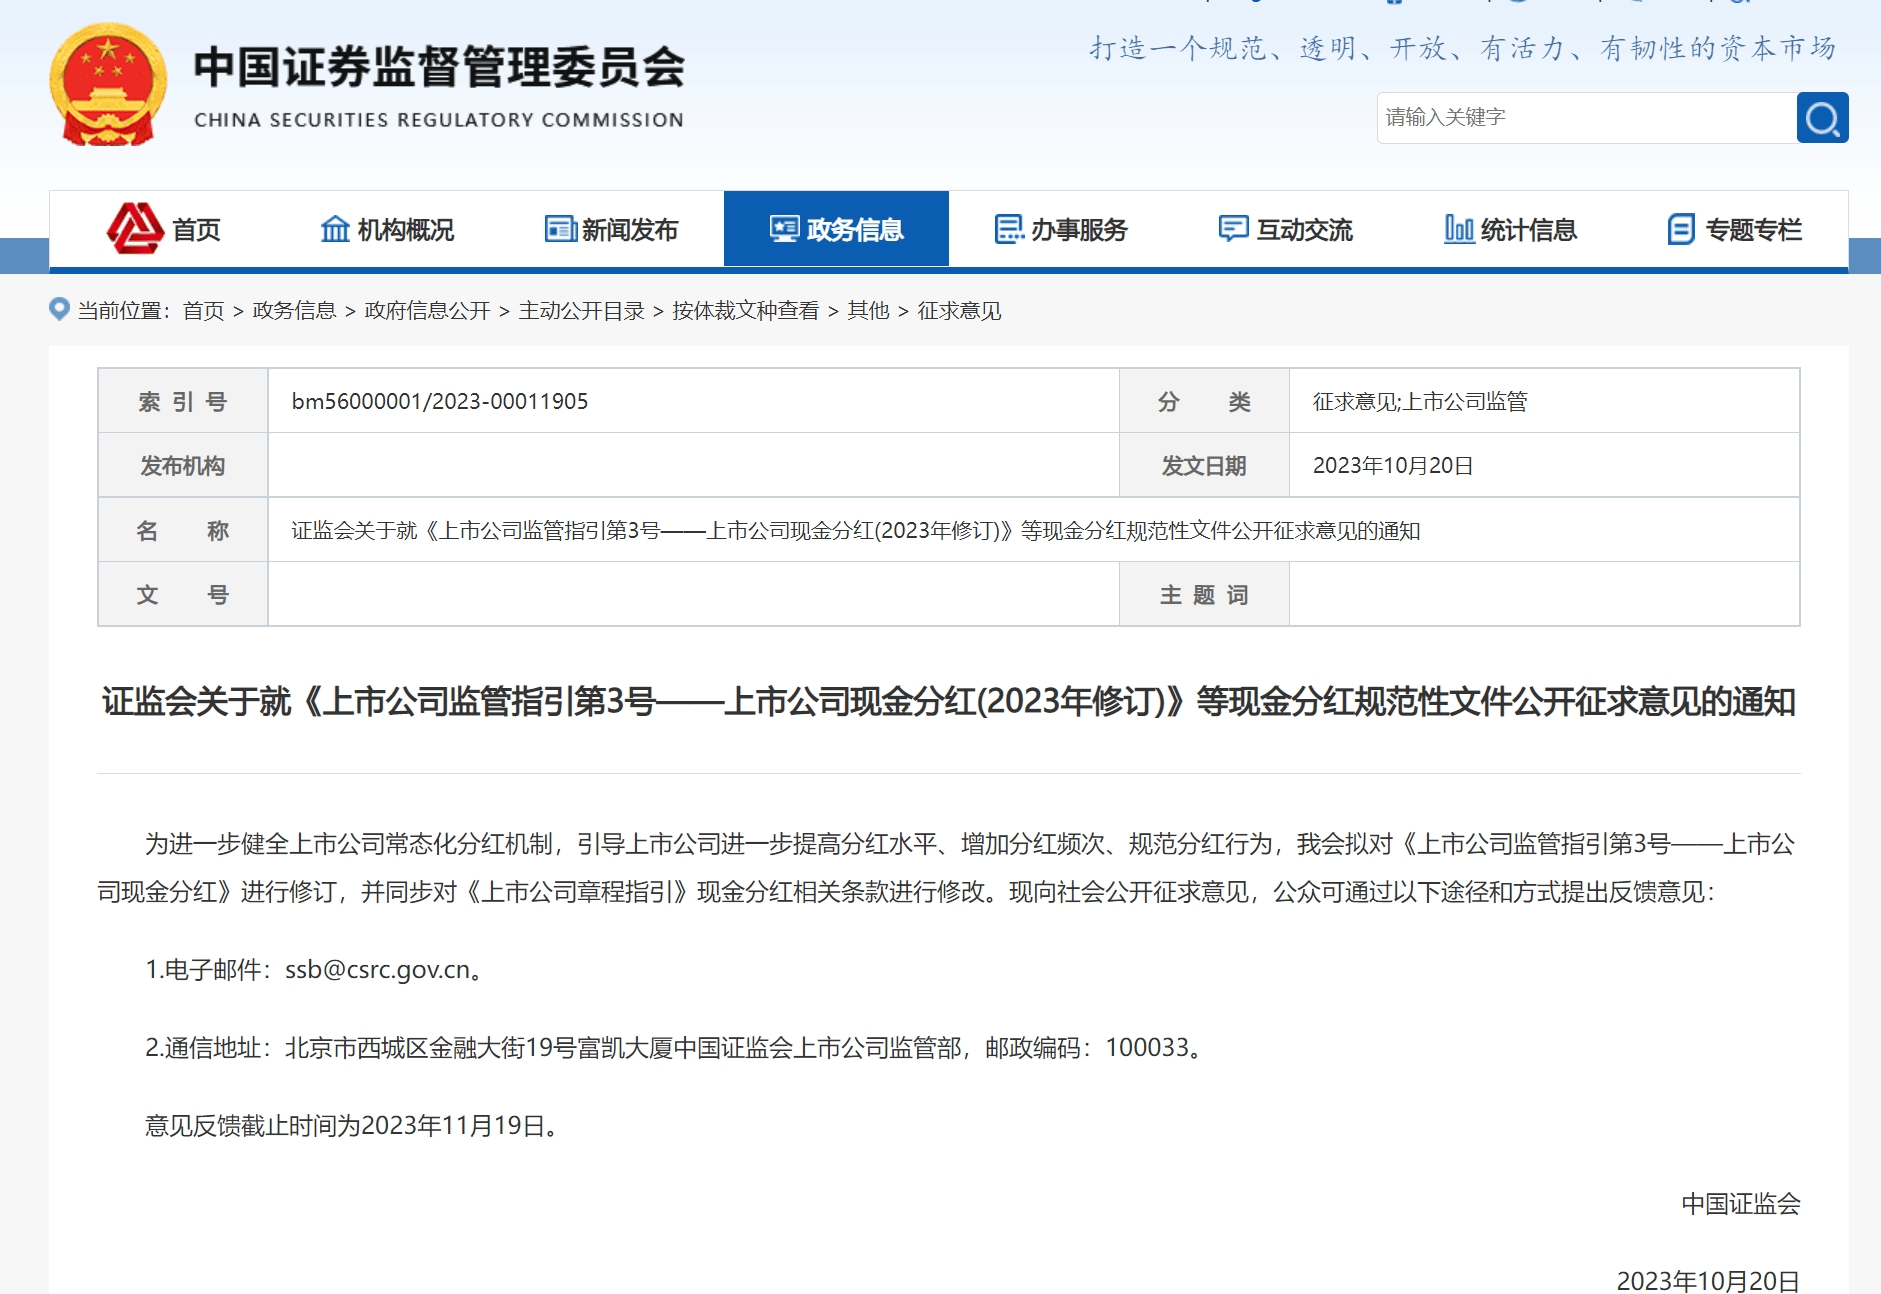Open the 机构概况 navigation tab

pyautogui.click(x=387, y=229)
